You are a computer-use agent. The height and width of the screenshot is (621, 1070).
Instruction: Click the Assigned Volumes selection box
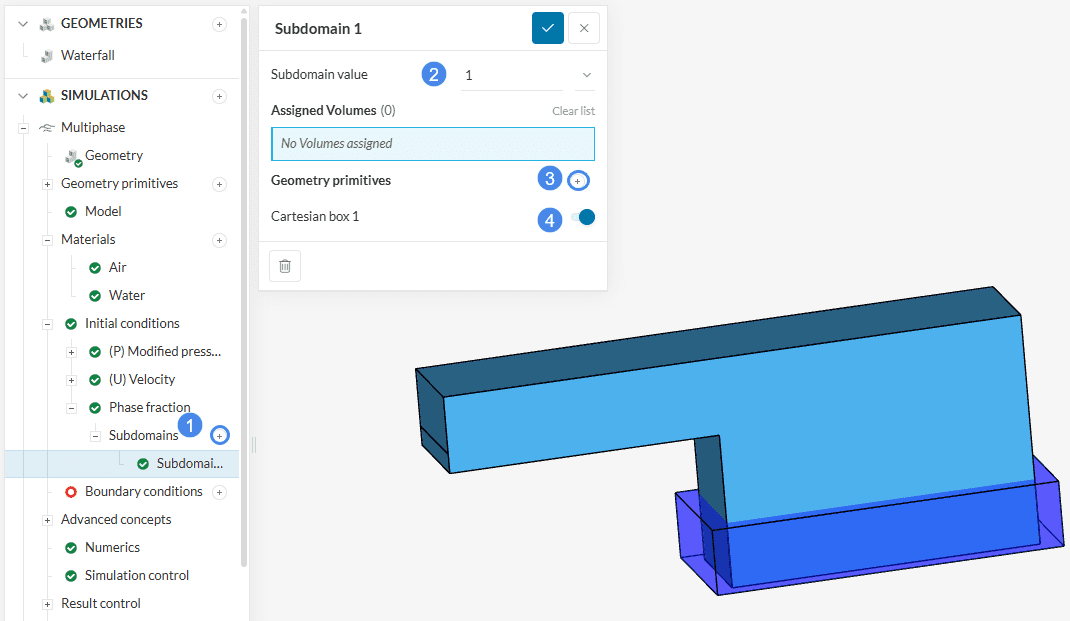pos(432,144)
